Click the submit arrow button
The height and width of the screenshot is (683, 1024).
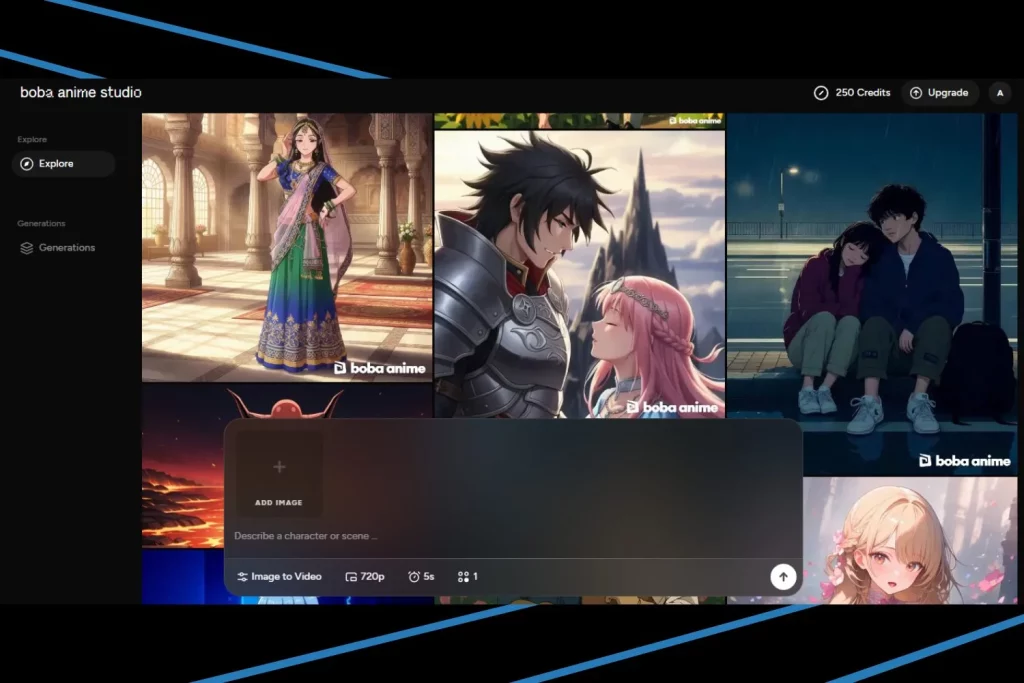[783, 576]
